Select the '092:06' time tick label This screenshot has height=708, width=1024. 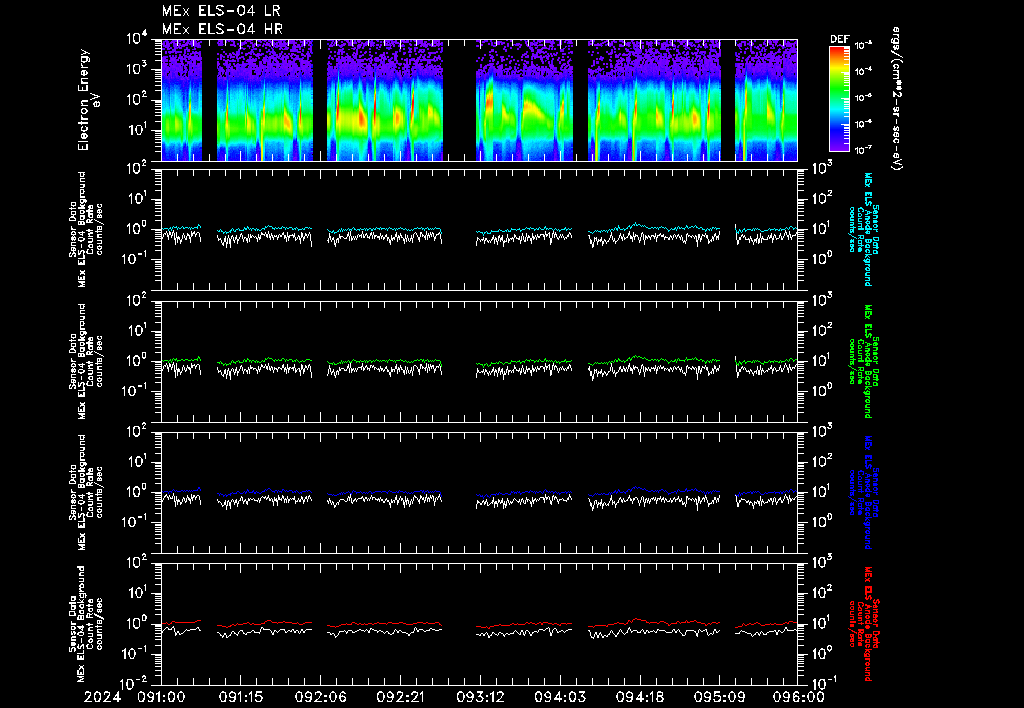pos(321,697)
